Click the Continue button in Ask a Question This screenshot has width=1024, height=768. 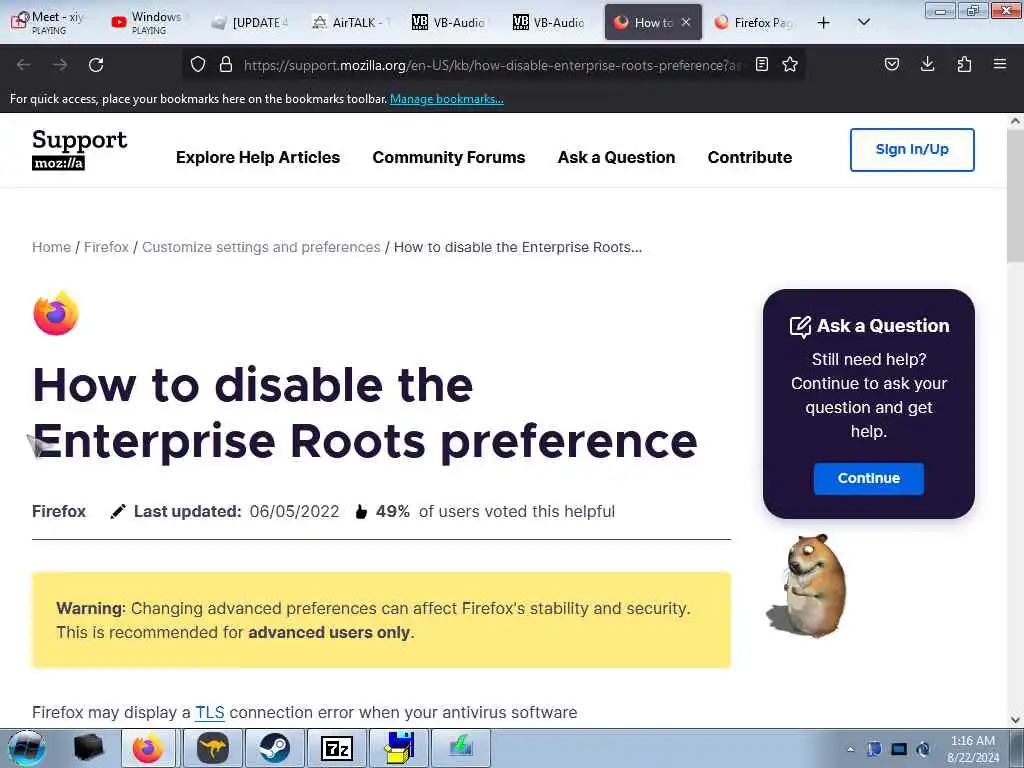point(869,478)
